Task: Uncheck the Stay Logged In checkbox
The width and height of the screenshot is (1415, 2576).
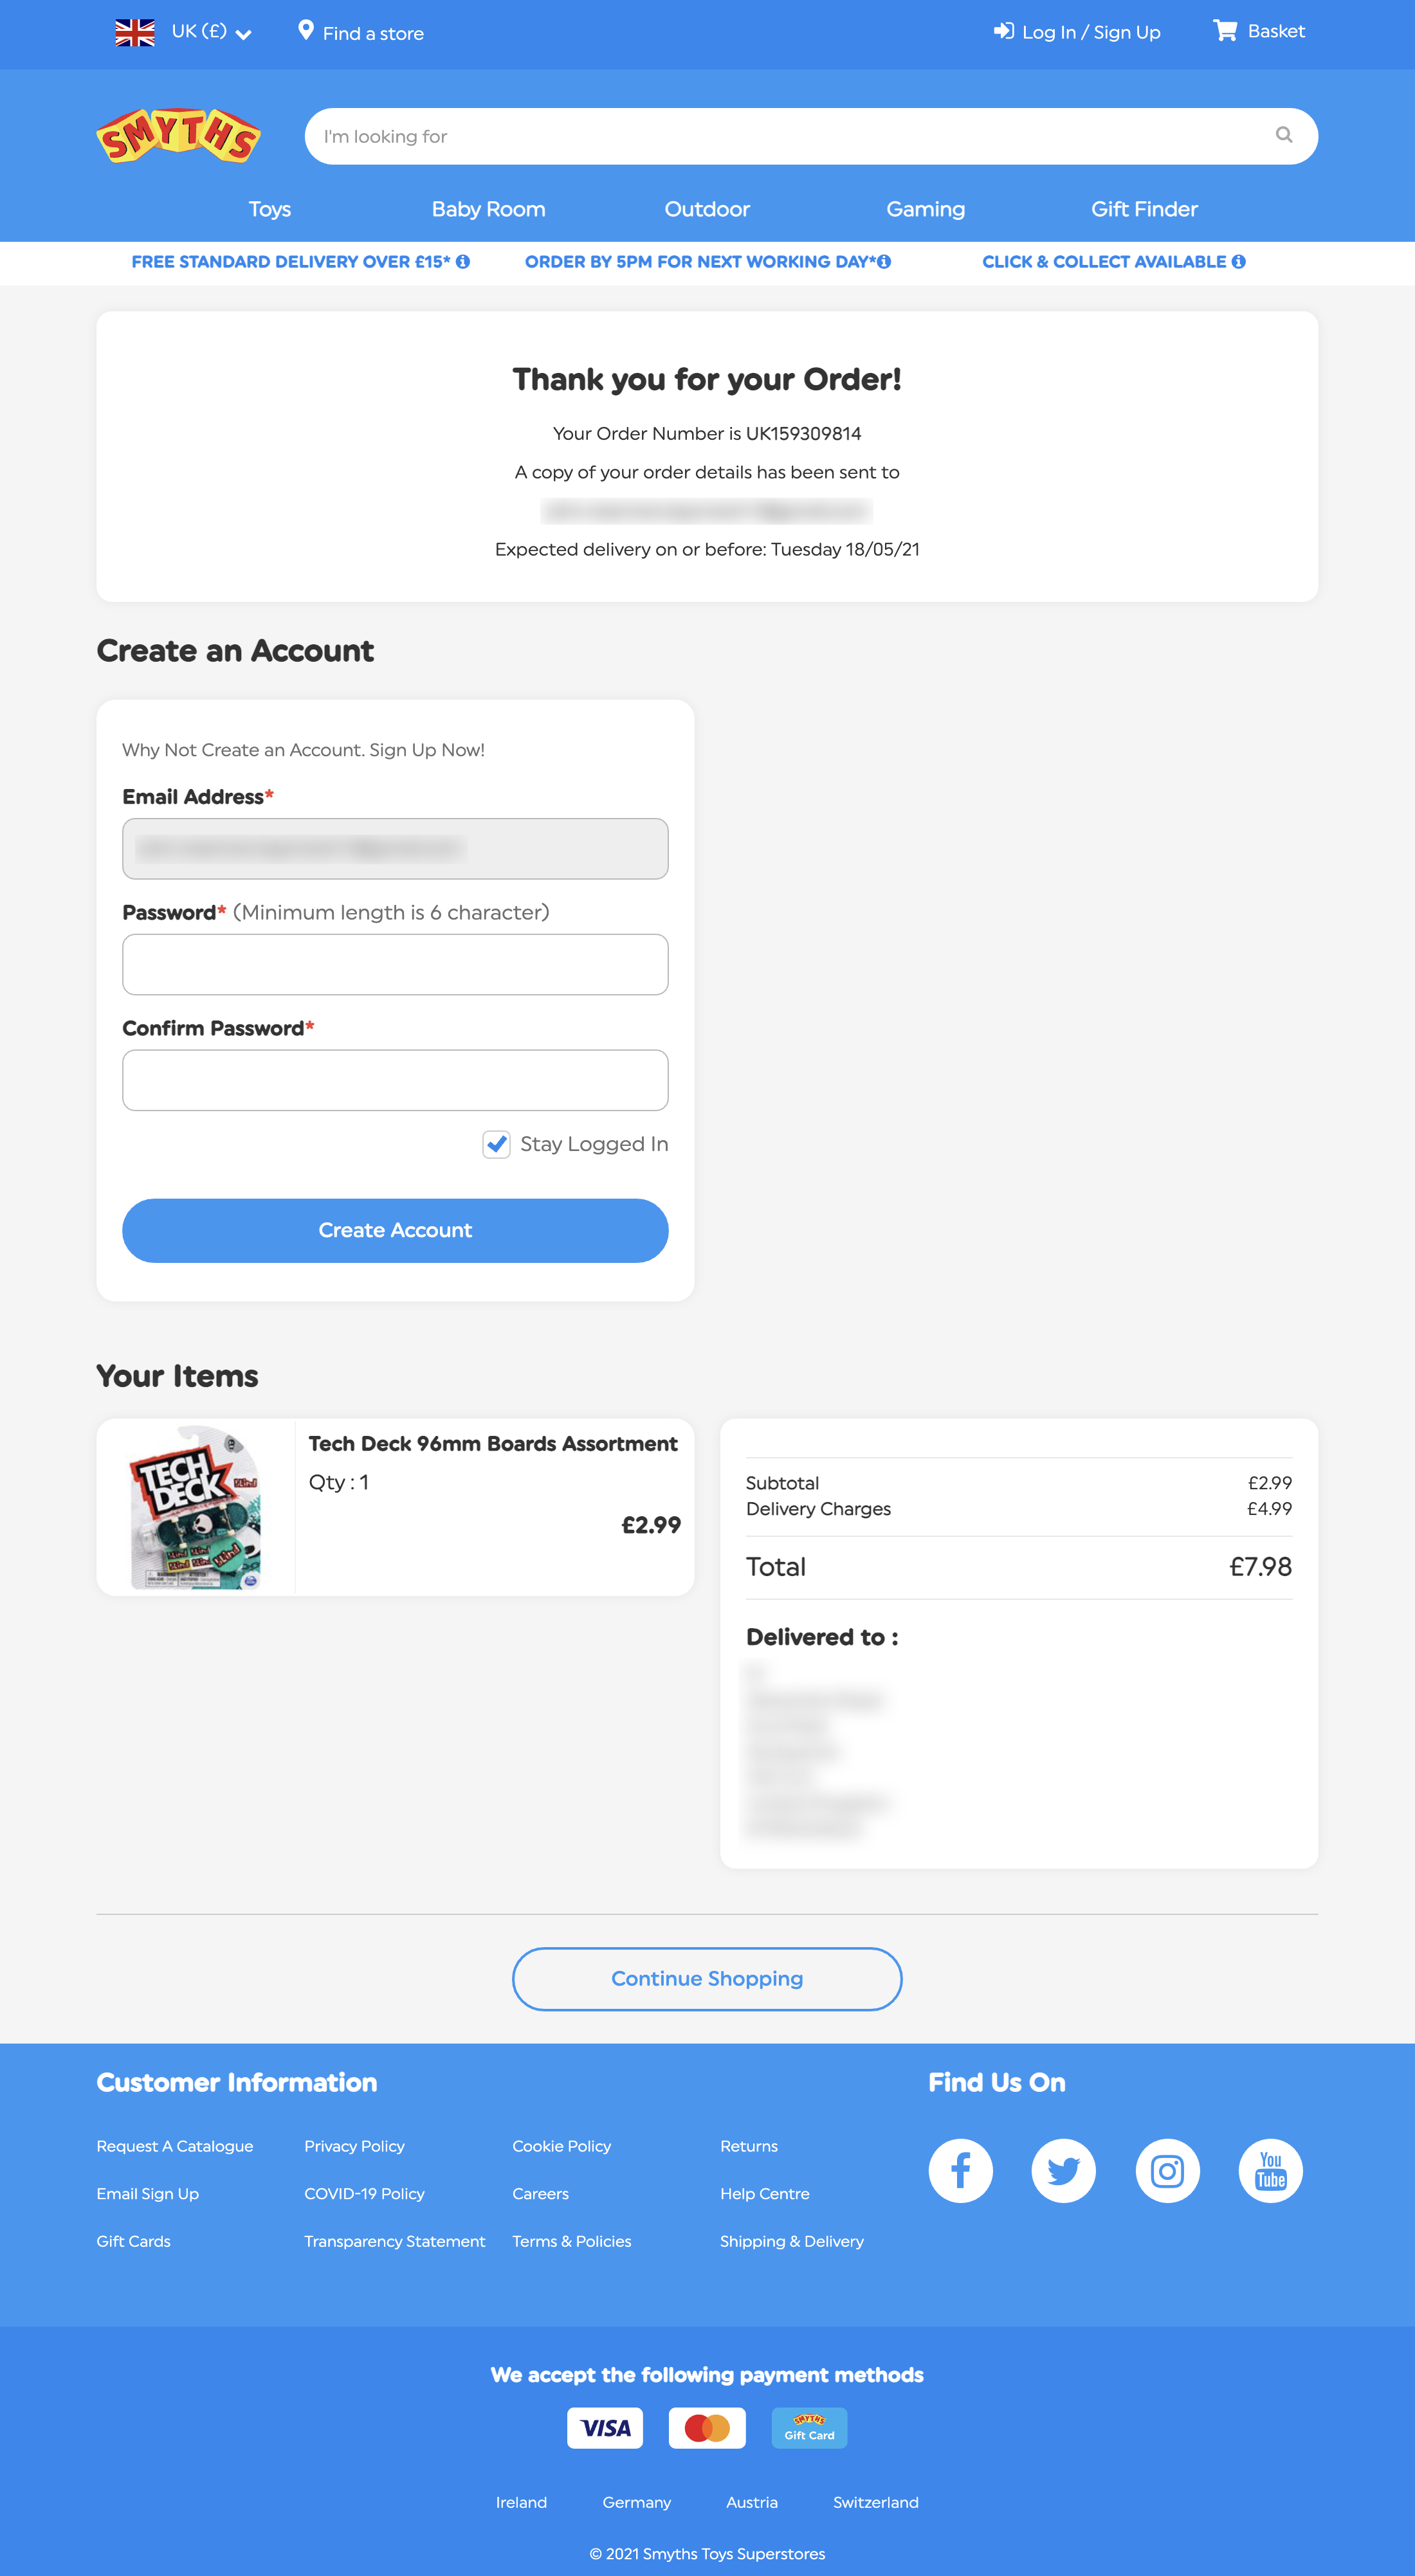Action: pyautogui.click(x=497, y=1144)
